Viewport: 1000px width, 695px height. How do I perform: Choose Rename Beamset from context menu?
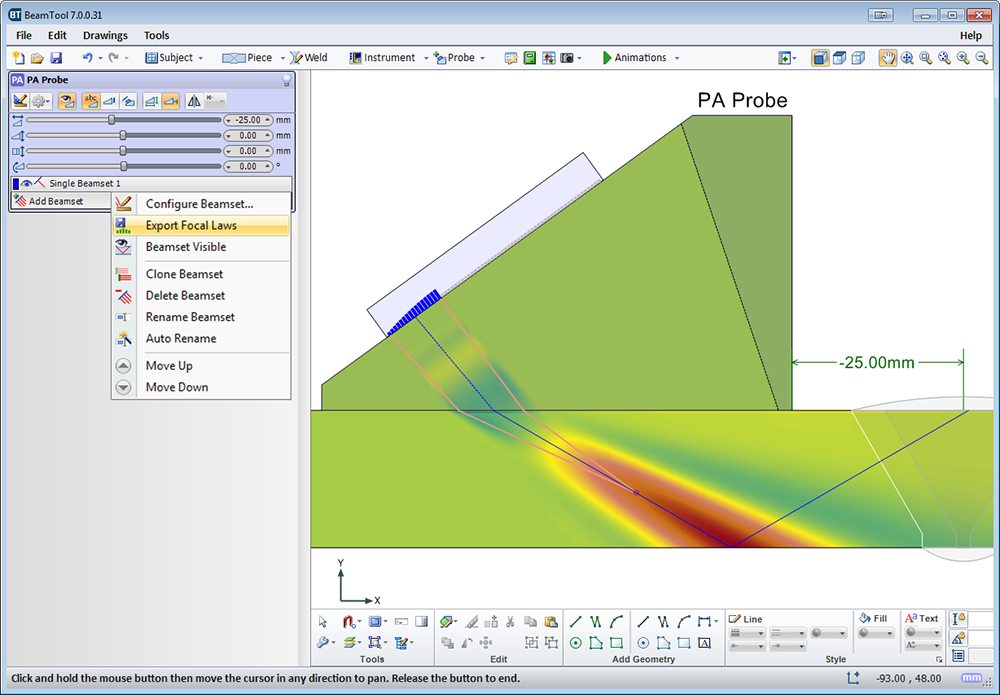point(201,317)
